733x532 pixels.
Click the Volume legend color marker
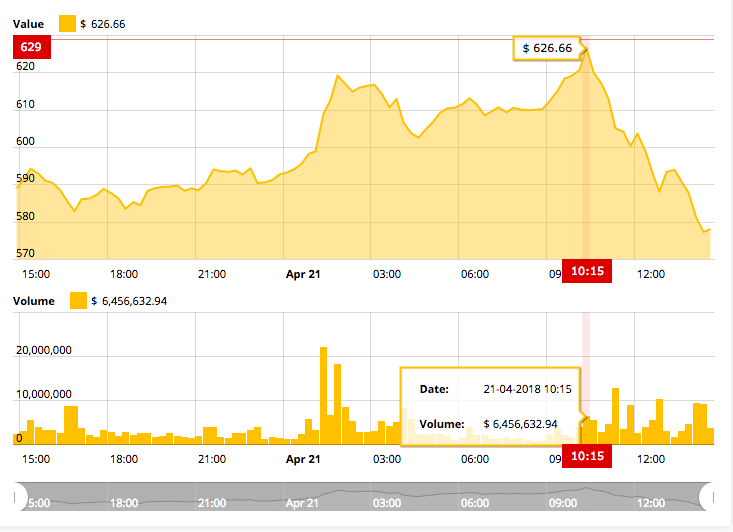coord(77,299)
